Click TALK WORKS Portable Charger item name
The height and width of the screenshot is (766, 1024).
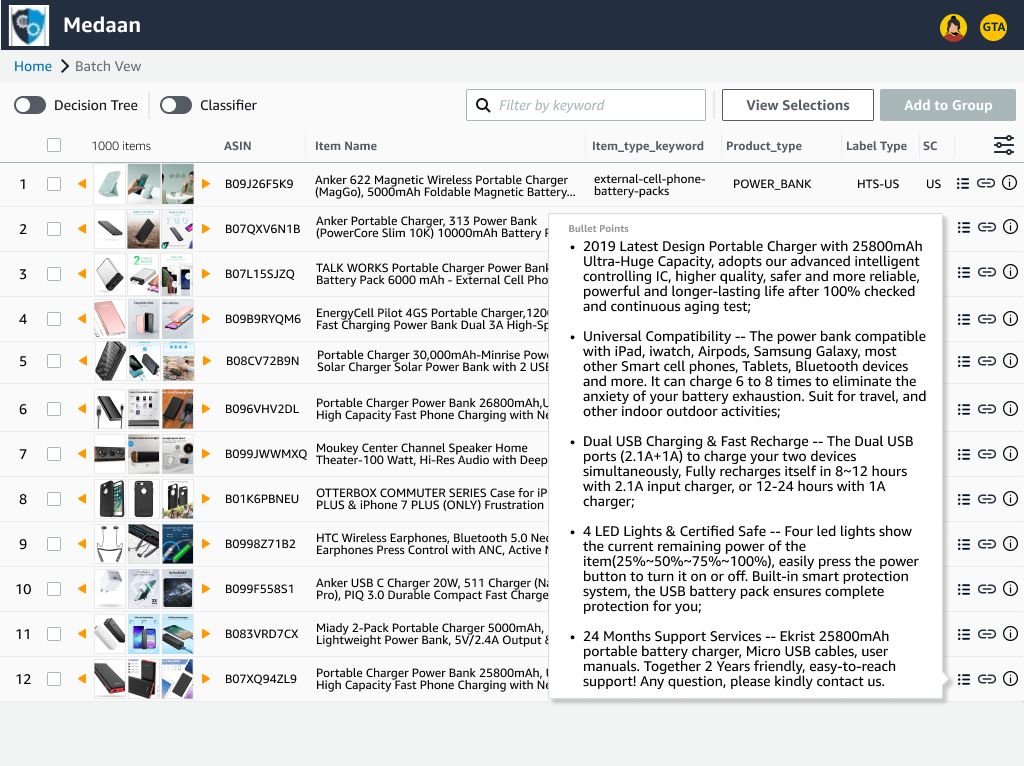click(432, 274)
